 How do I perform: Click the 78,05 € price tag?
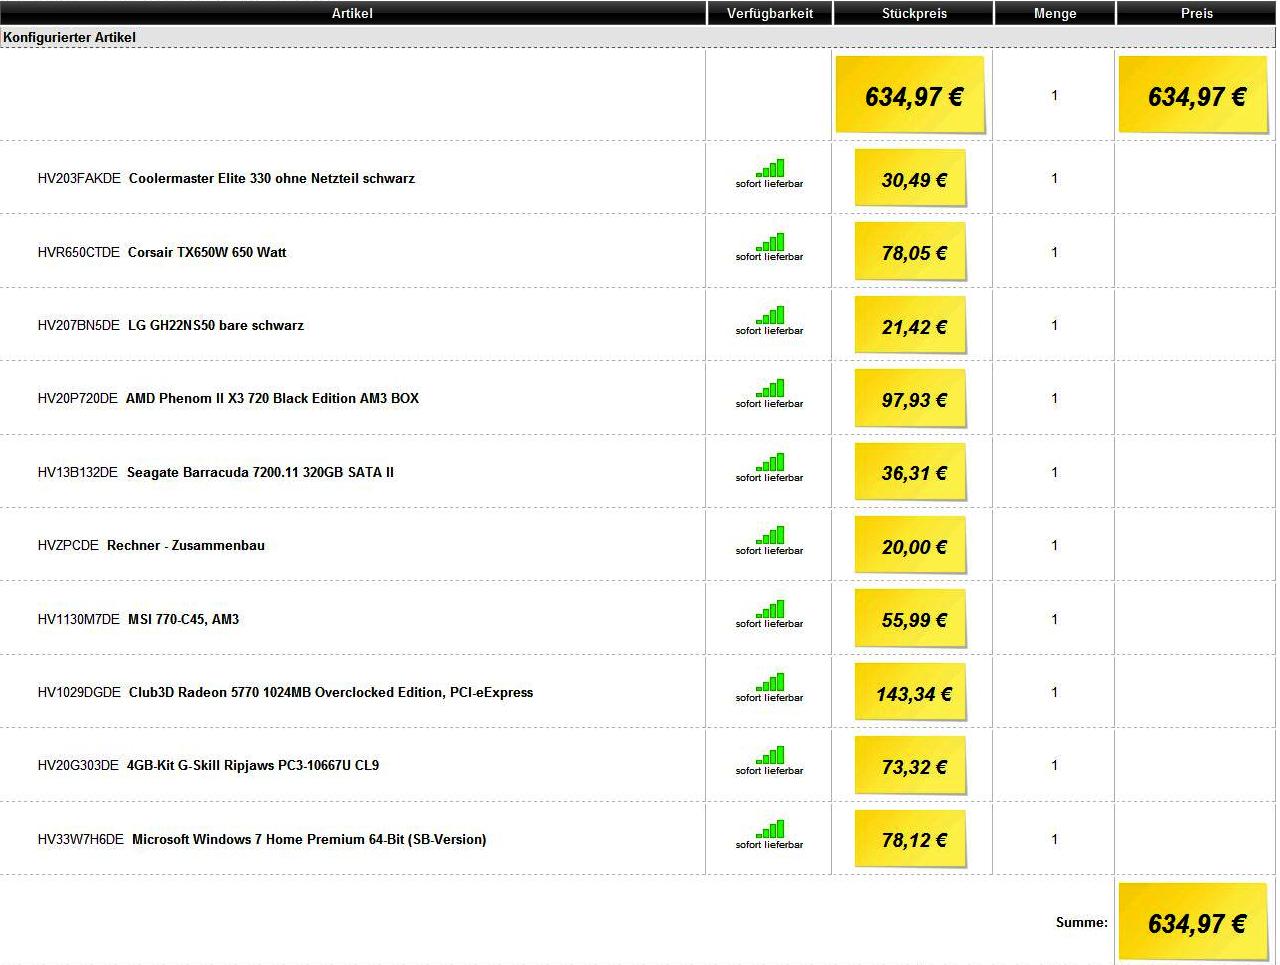pyautogui.click(x=911, y=252)
